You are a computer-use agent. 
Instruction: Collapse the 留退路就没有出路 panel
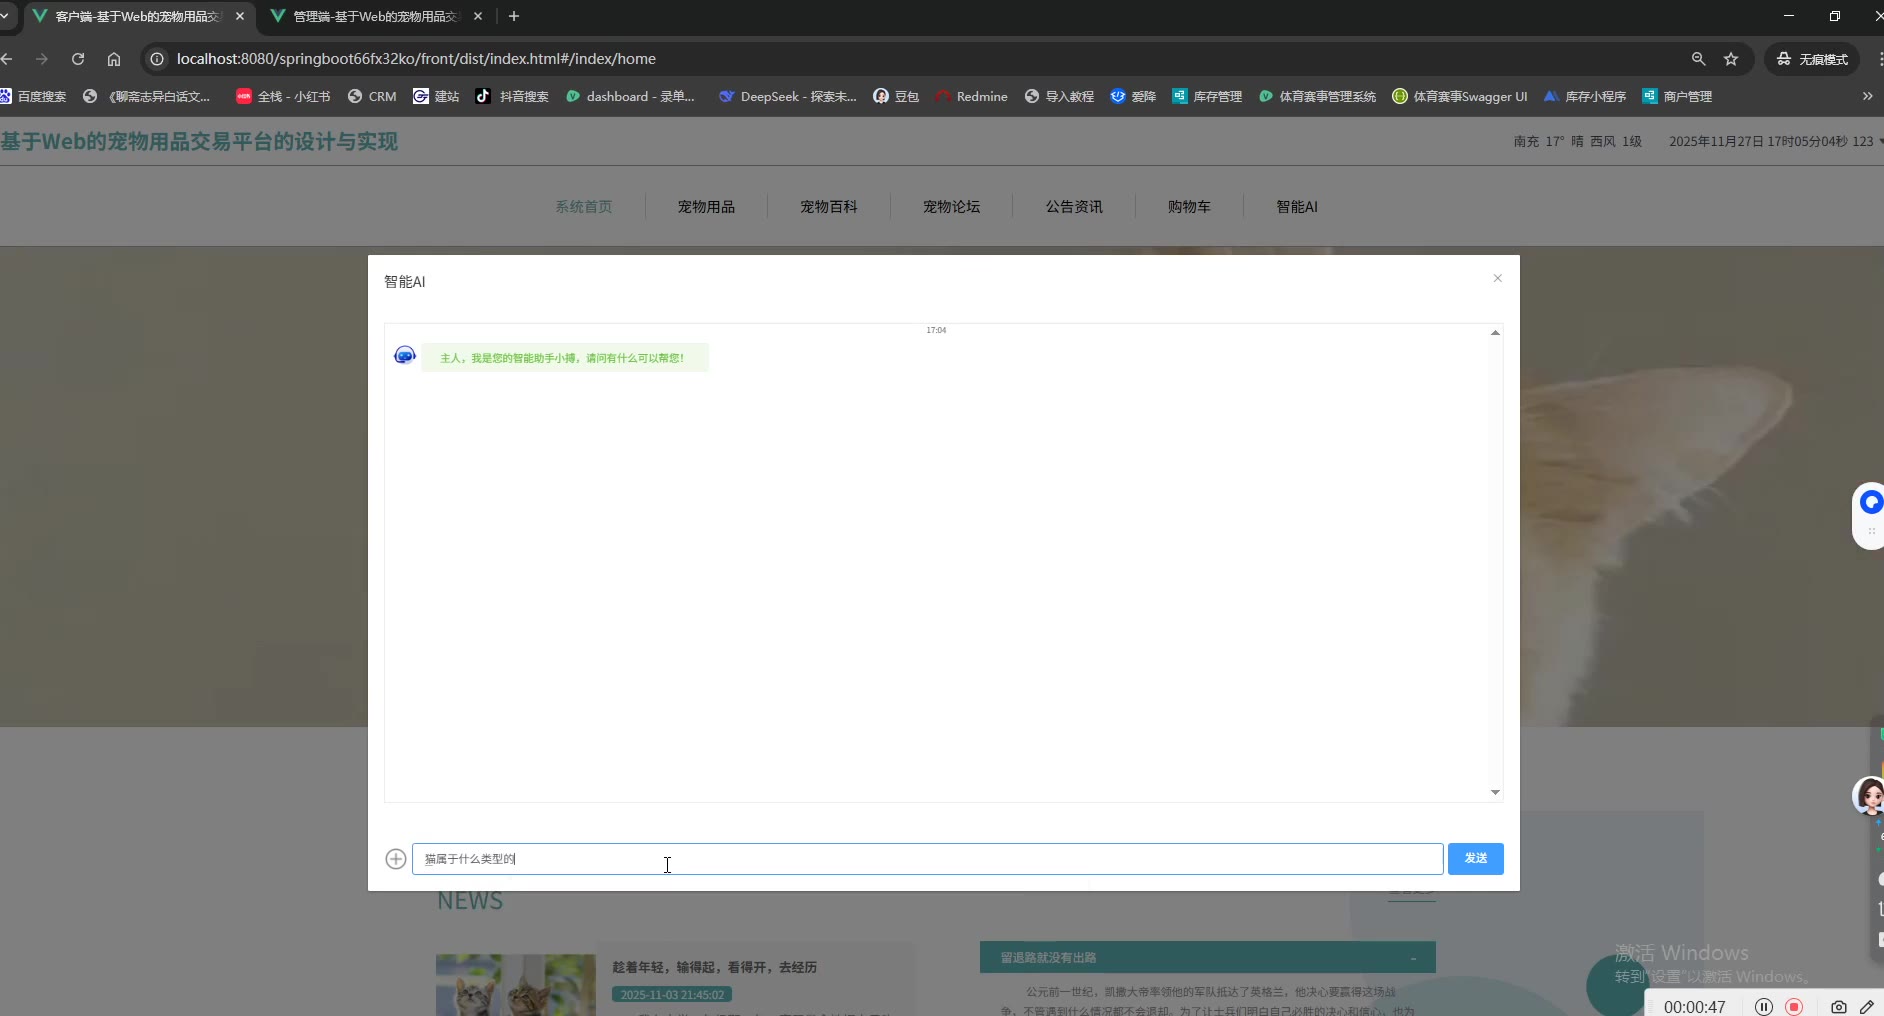(1413, 958)
